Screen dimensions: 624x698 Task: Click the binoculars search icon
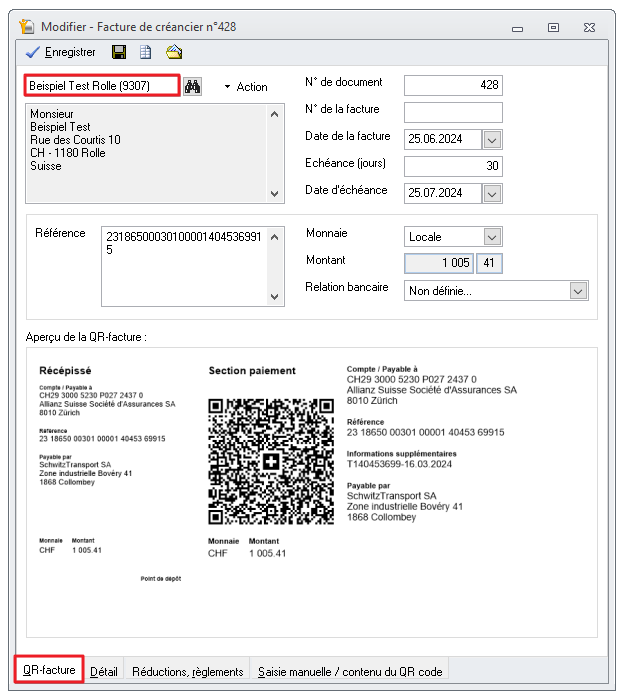pos(193,86)
